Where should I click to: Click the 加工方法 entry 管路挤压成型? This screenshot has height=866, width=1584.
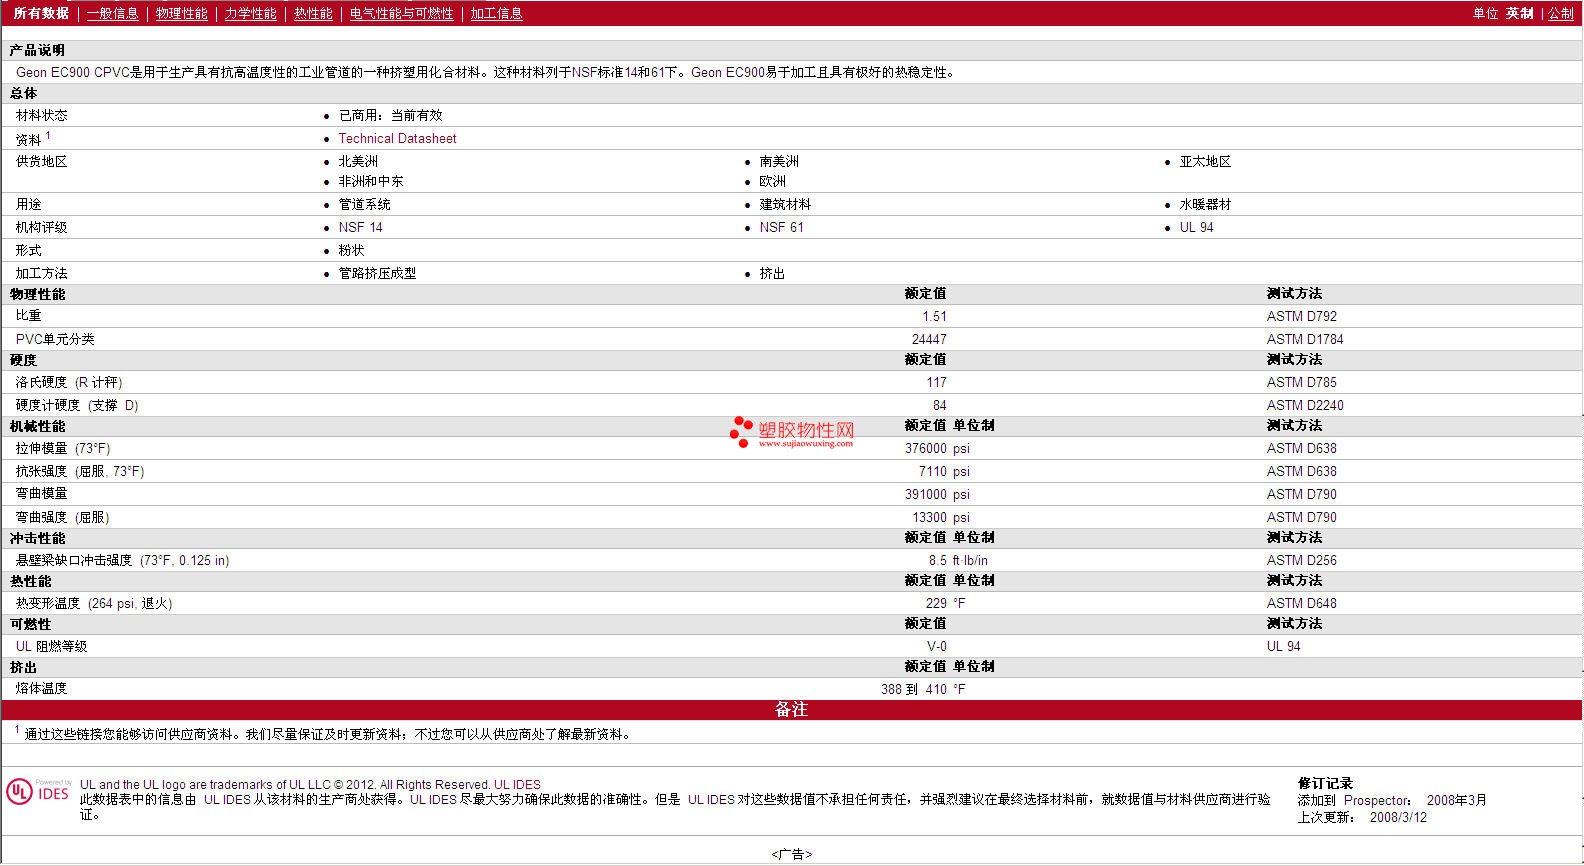pos(377,274)
